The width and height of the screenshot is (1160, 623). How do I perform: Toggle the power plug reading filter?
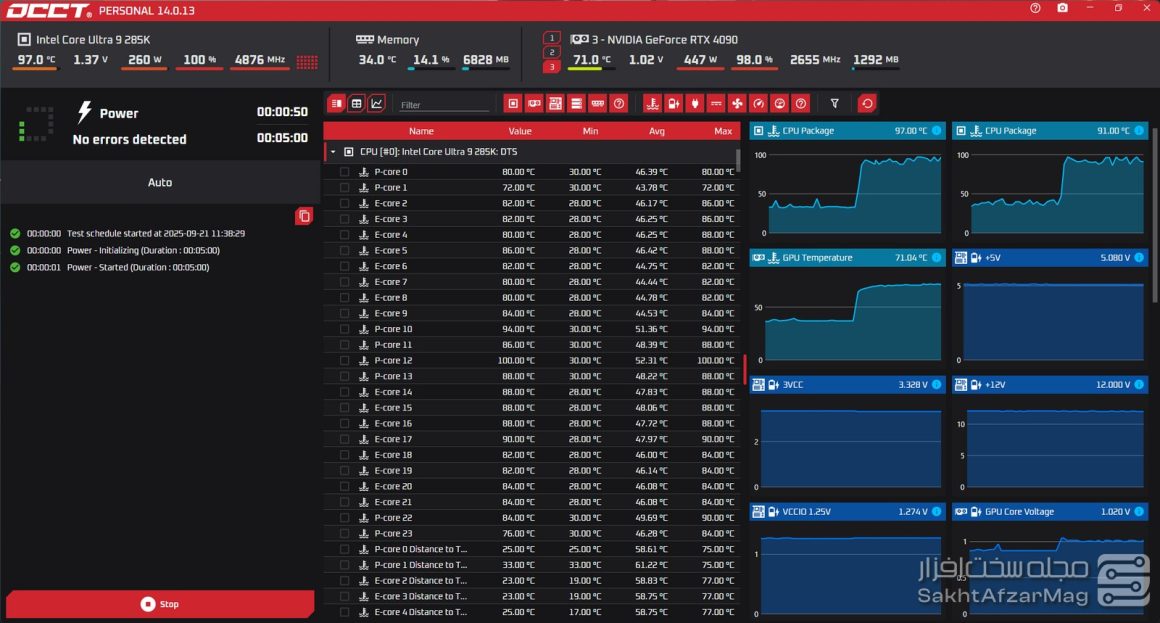695,104
